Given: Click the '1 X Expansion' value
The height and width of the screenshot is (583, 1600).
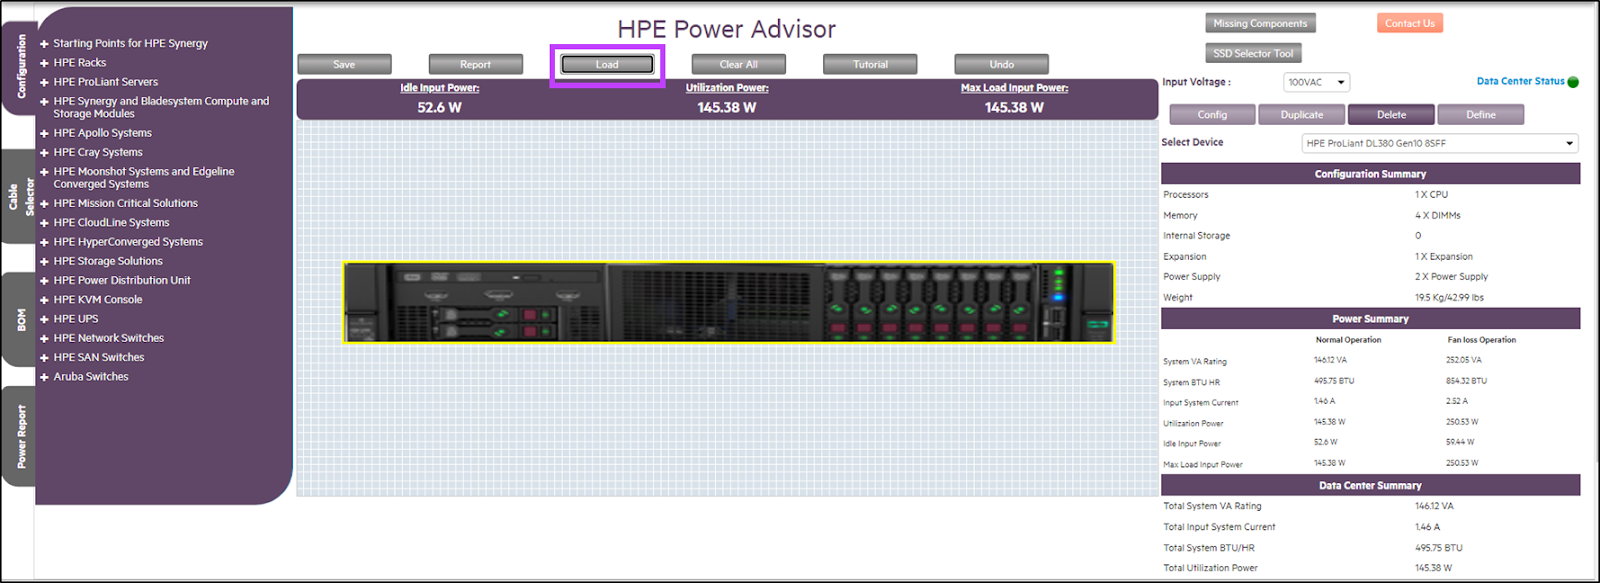Looking at the screenshot, I should point(1443,257).
